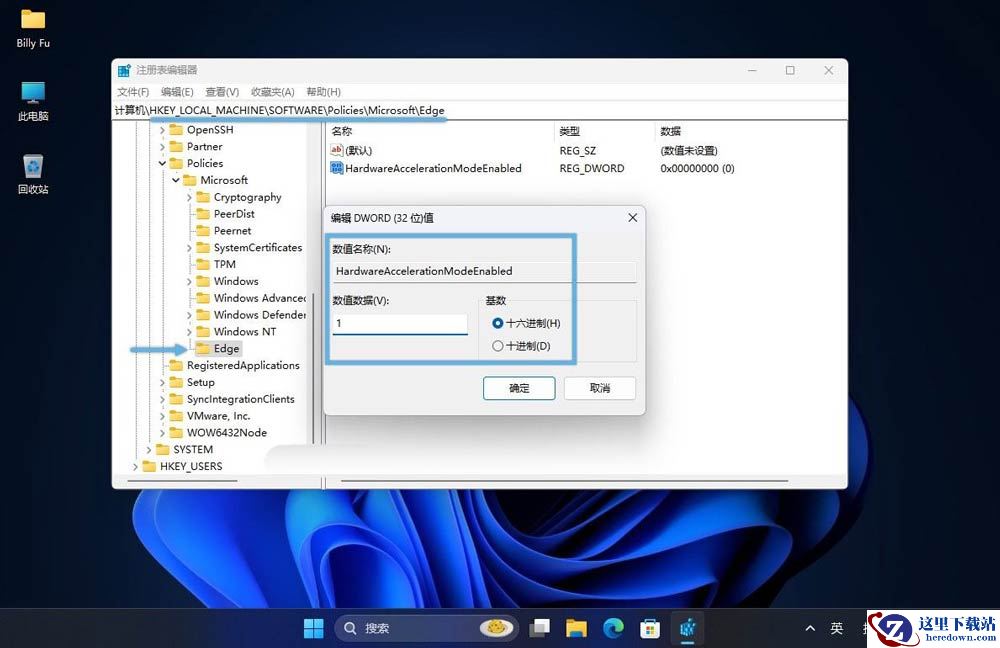The width and height of the screenshot is (1000, 648).
Task: Click the Registry Editor taskbar icon
Action: click(x=688, y=628)
